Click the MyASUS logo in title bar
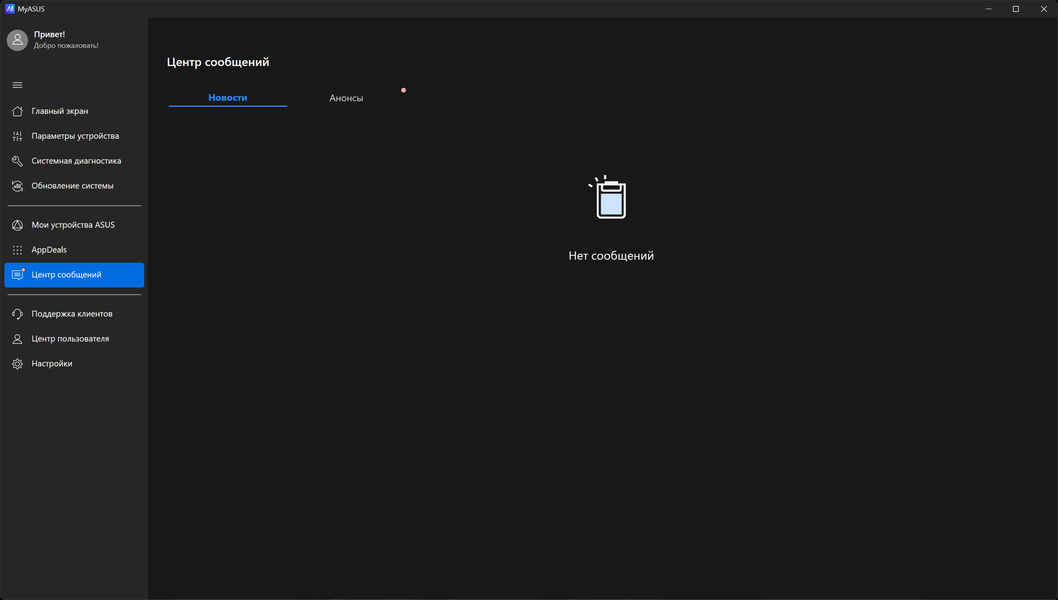Image resolution: width=1058 pixels, height=600 pixels. click(x=9, y=9)
